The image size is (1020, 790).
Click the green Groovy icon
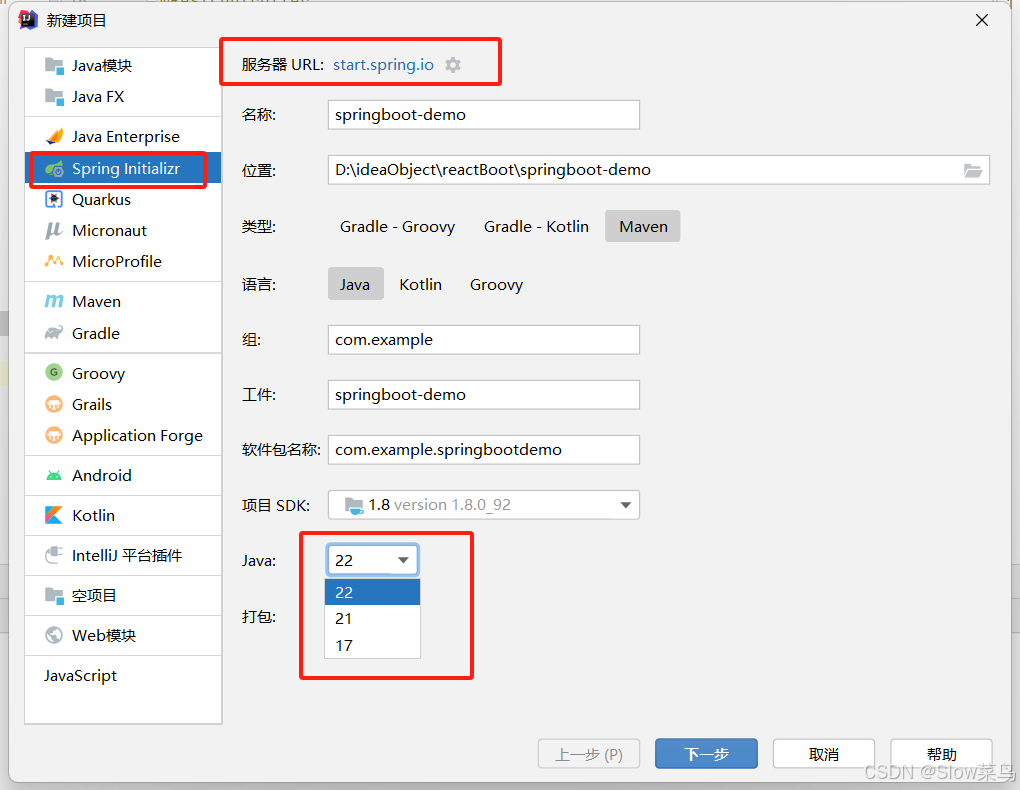[x=54, y=372]
